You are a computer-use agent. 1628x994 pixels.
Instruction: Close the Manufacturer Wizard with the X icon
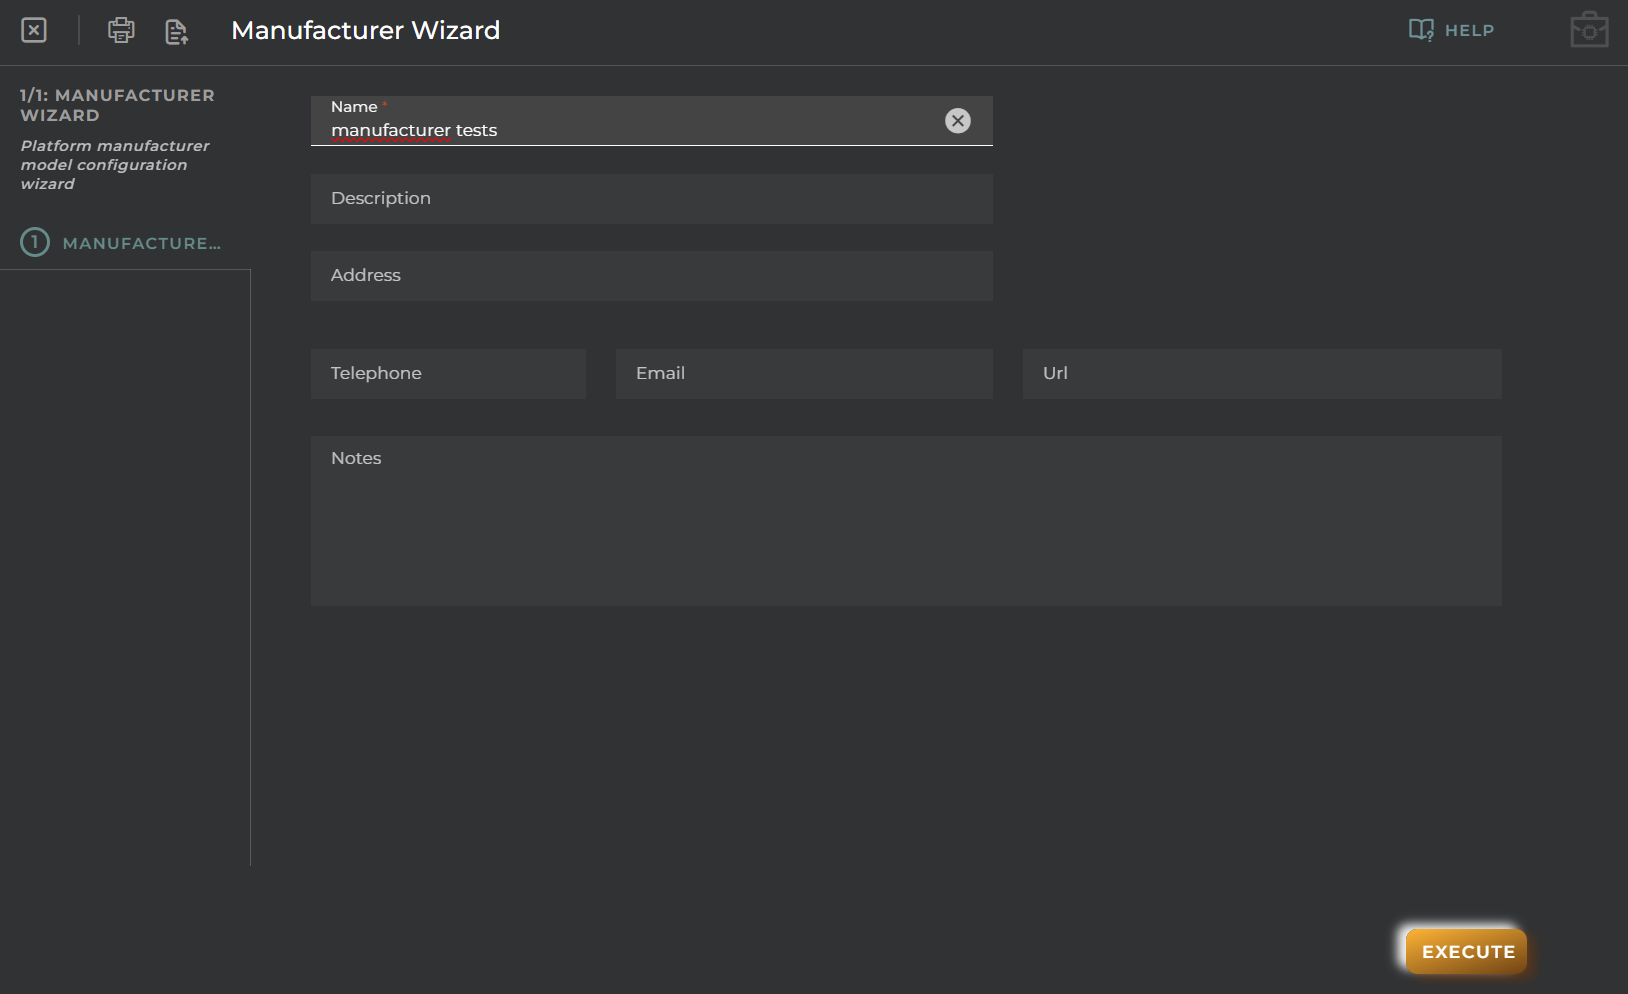pos(34,30)
